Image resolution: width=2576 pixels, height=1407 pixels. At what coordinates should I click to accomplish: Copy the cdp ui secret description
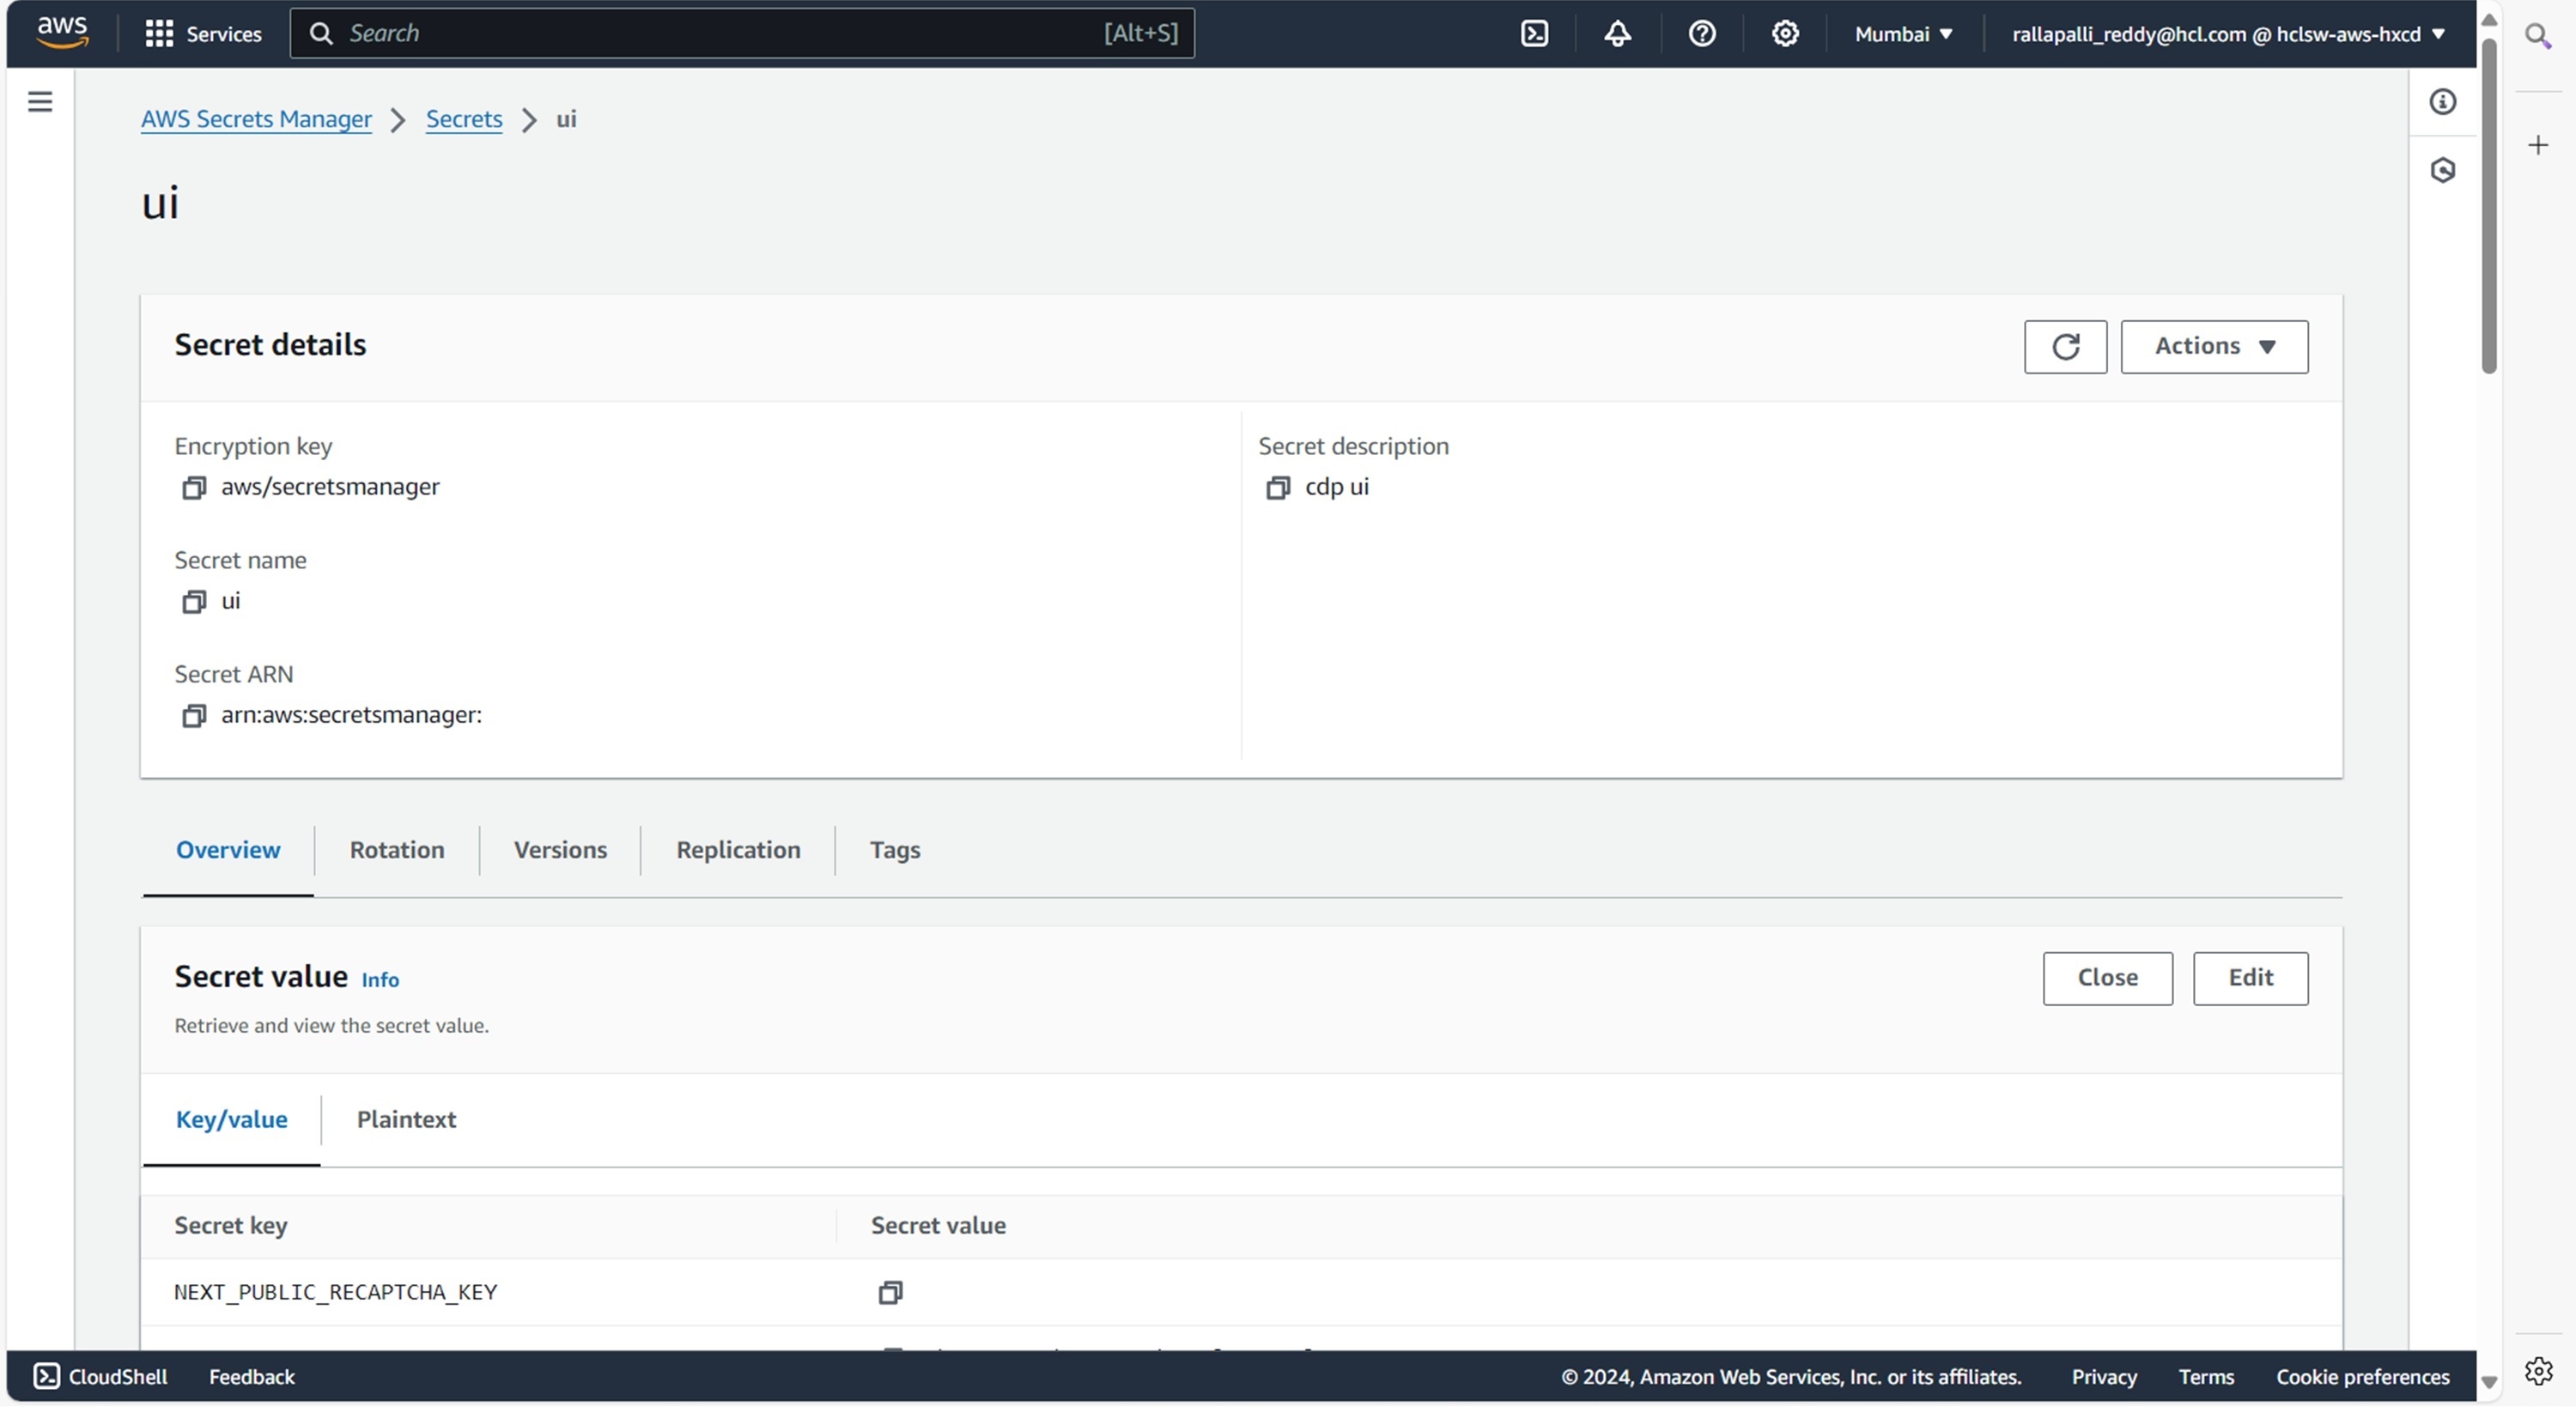coord(1278,488)
